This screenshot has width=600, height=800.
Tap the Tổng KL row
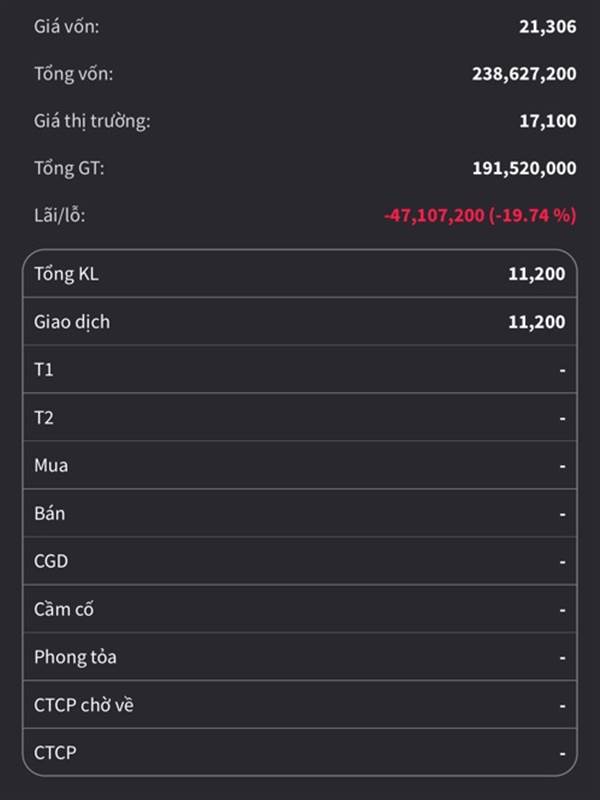tap(300, 274)
